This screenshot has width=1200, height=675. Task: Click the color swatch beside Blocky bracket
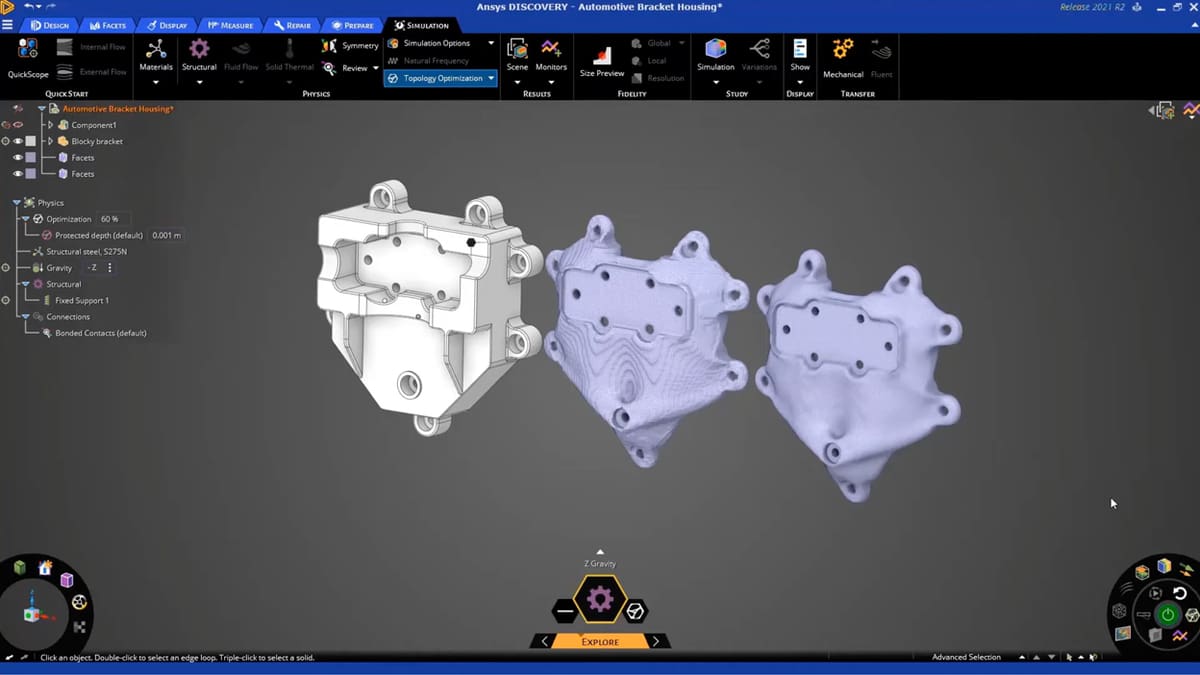pyautogui.click(x=31, y=141)
